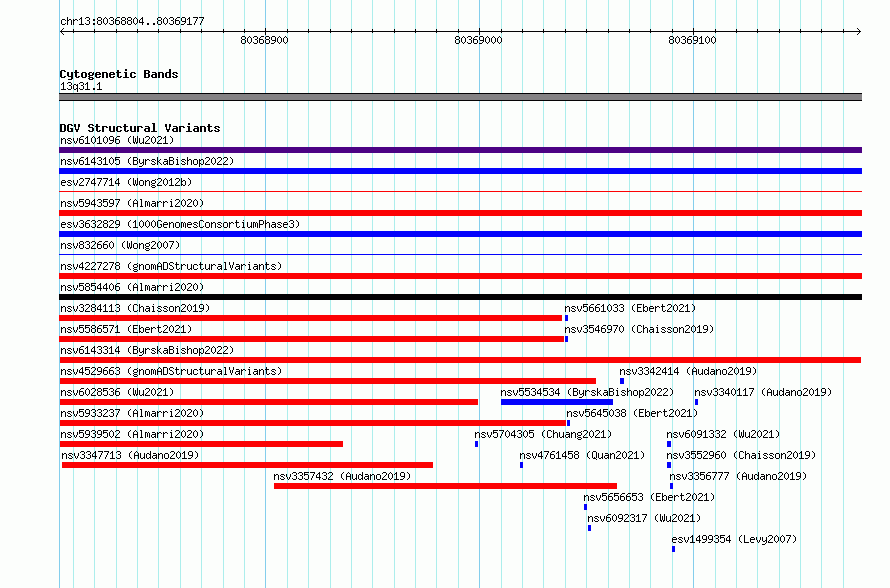Click the gray 13q31.1 cytogenetic band bar
The width and height of the screenshot is (890, 588).
[460, 97]
